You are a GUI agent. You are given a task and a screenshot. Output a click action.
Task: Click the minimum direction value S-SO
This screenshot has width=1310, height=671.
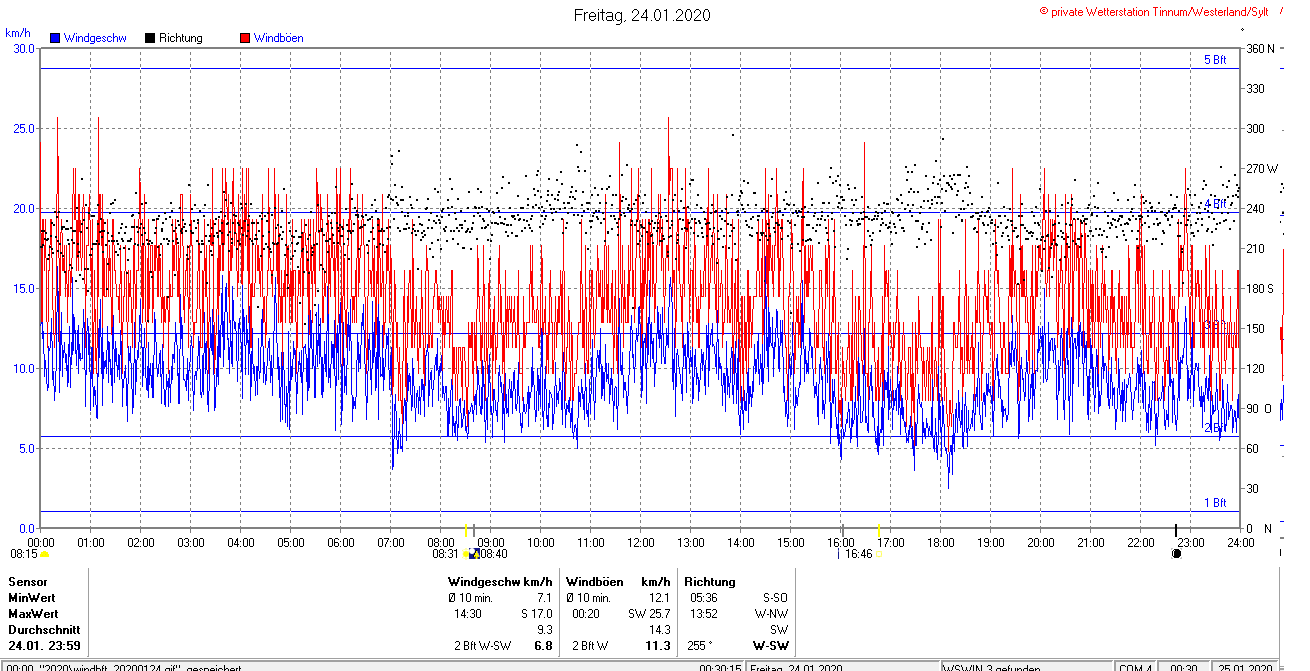[x=774, y=598]
